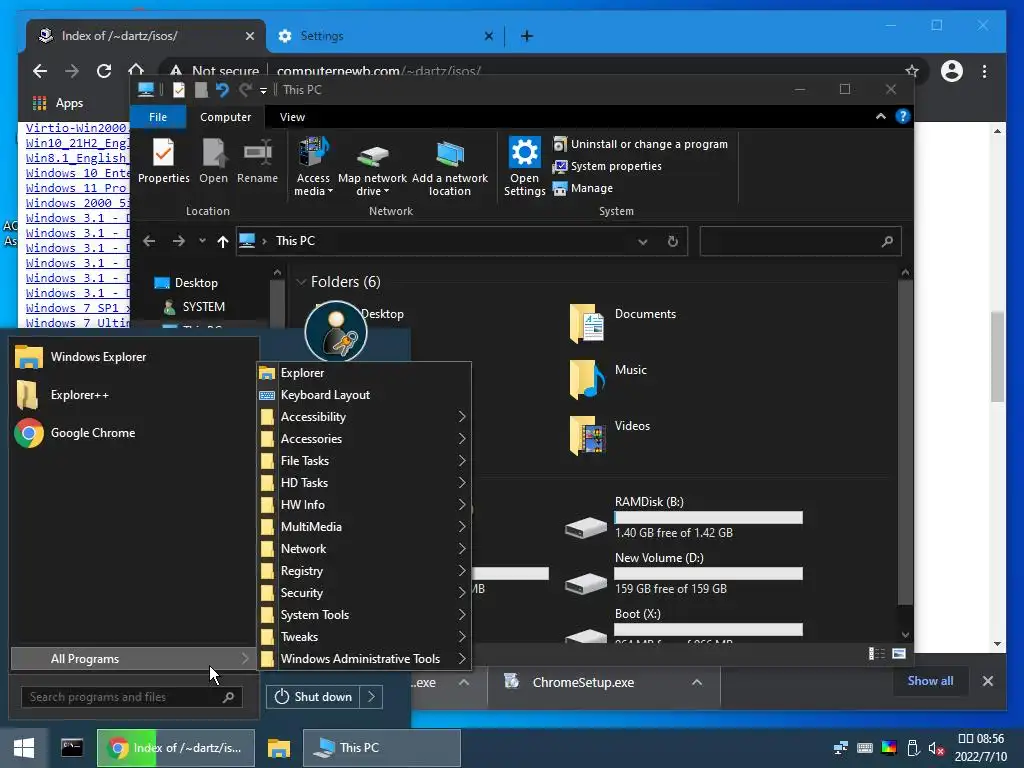Image resolution: width=1024 pixels, height=768 pixels.
Task: Switch to large icons view layout icon
Action: tap(899, 654)
